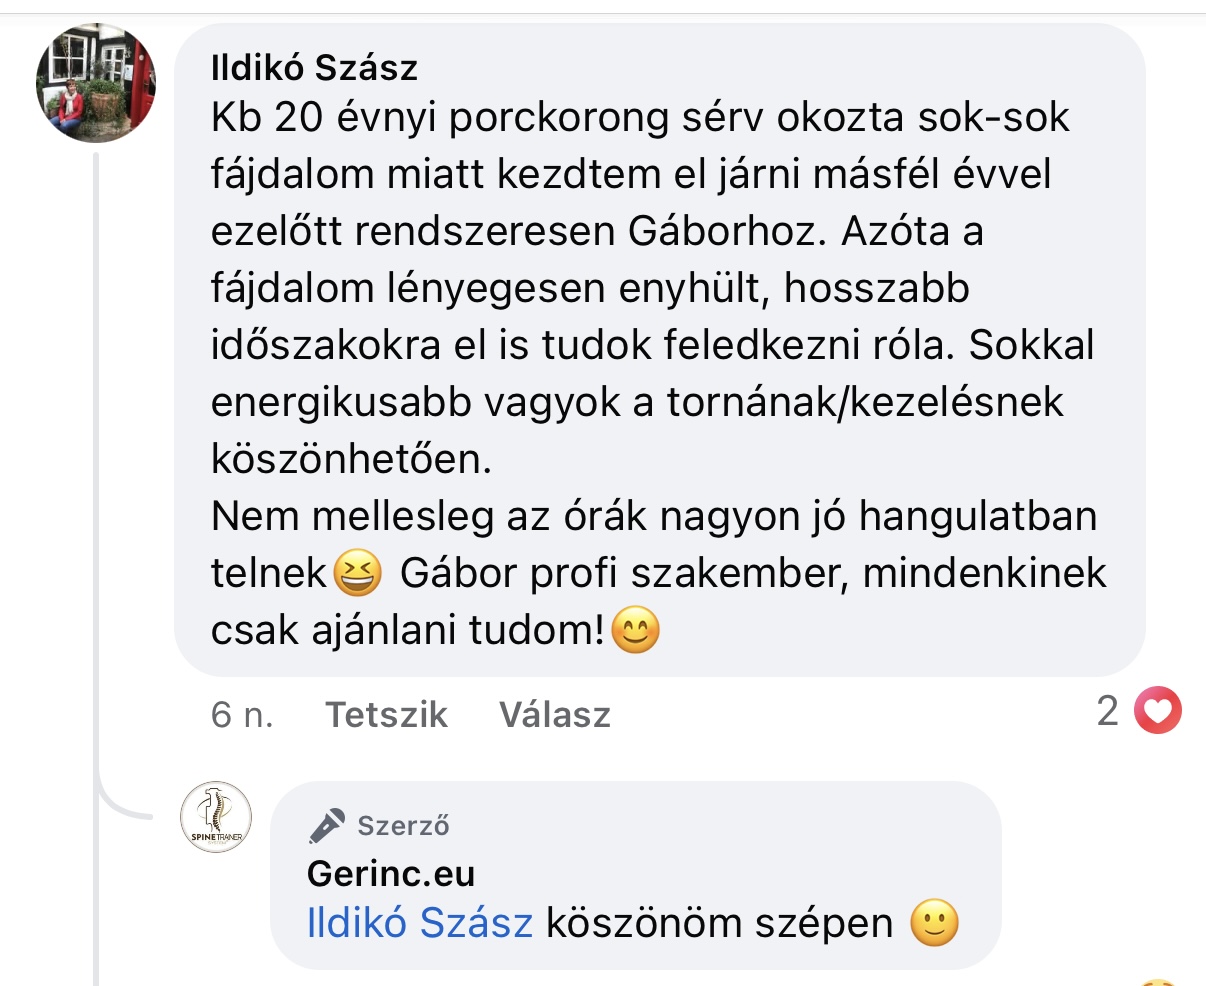Click the Szerző author label
The width and height of the screenshot is (1206, 986).
[403, 825]
